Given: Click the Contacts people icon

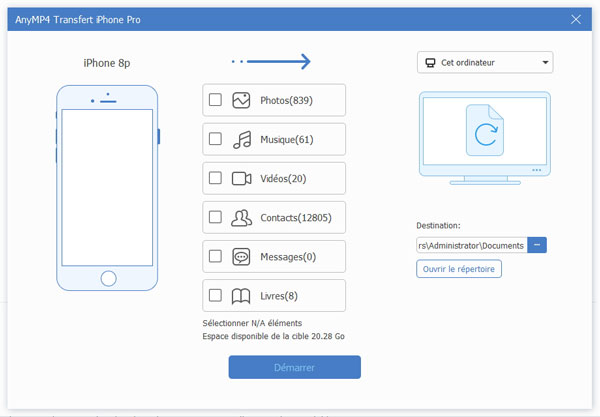Looking at the screenshot, I should point(241,217).
